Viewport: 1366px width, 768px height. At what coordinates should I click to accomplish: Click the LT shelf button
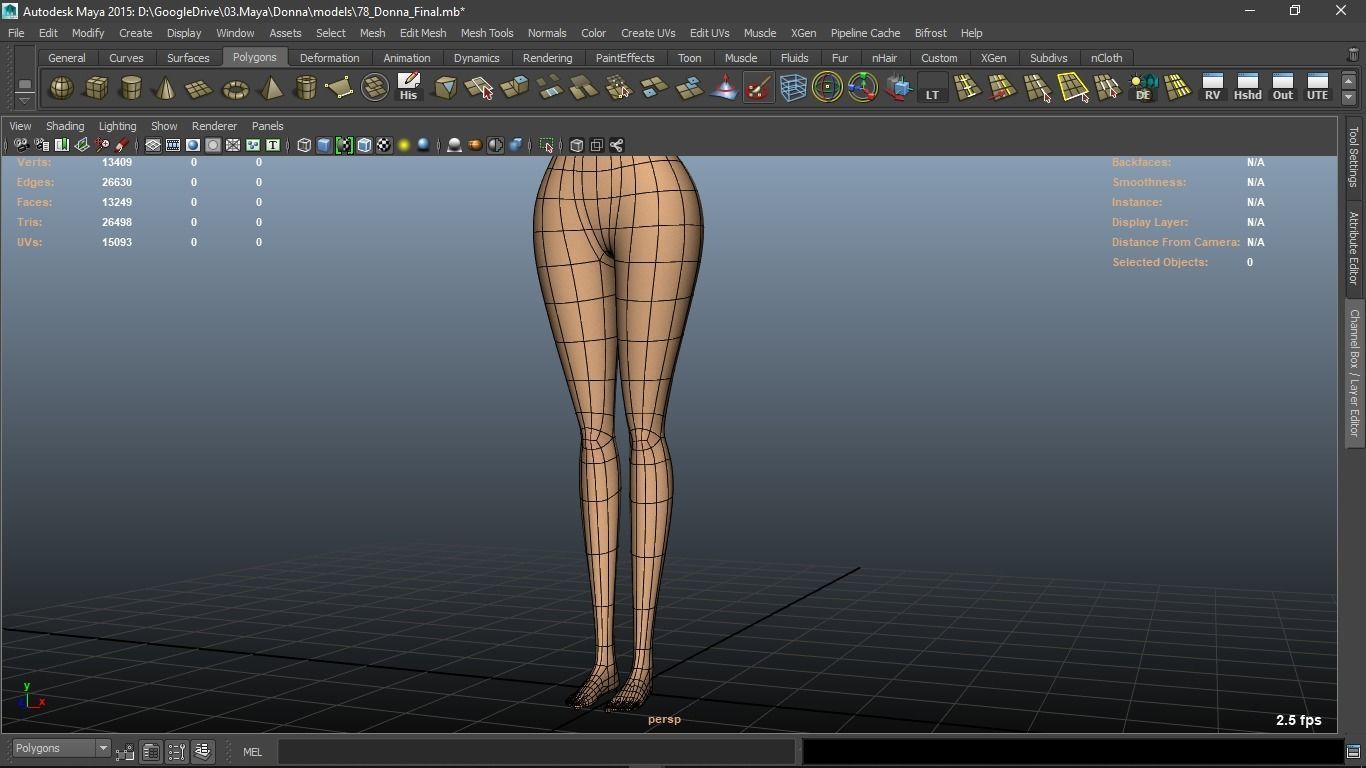(932, 88)
